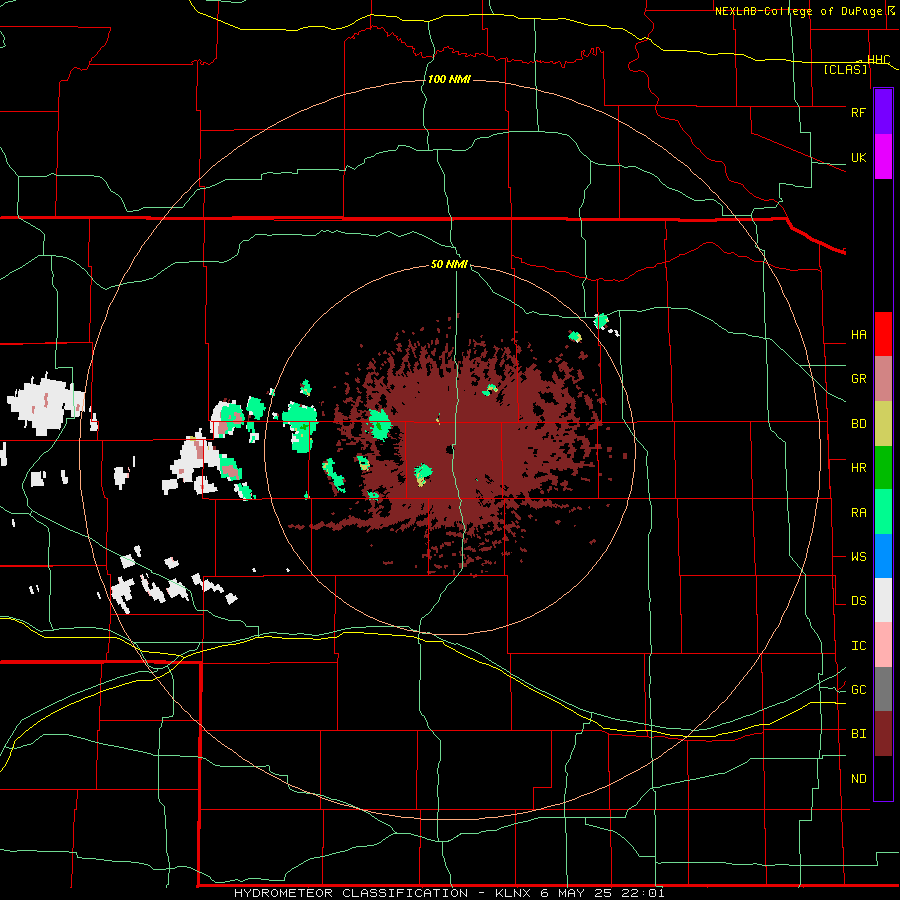Click the 50 NMI range ring label
The width and height of the screenshot is (900, 900).
pos(449,264)
